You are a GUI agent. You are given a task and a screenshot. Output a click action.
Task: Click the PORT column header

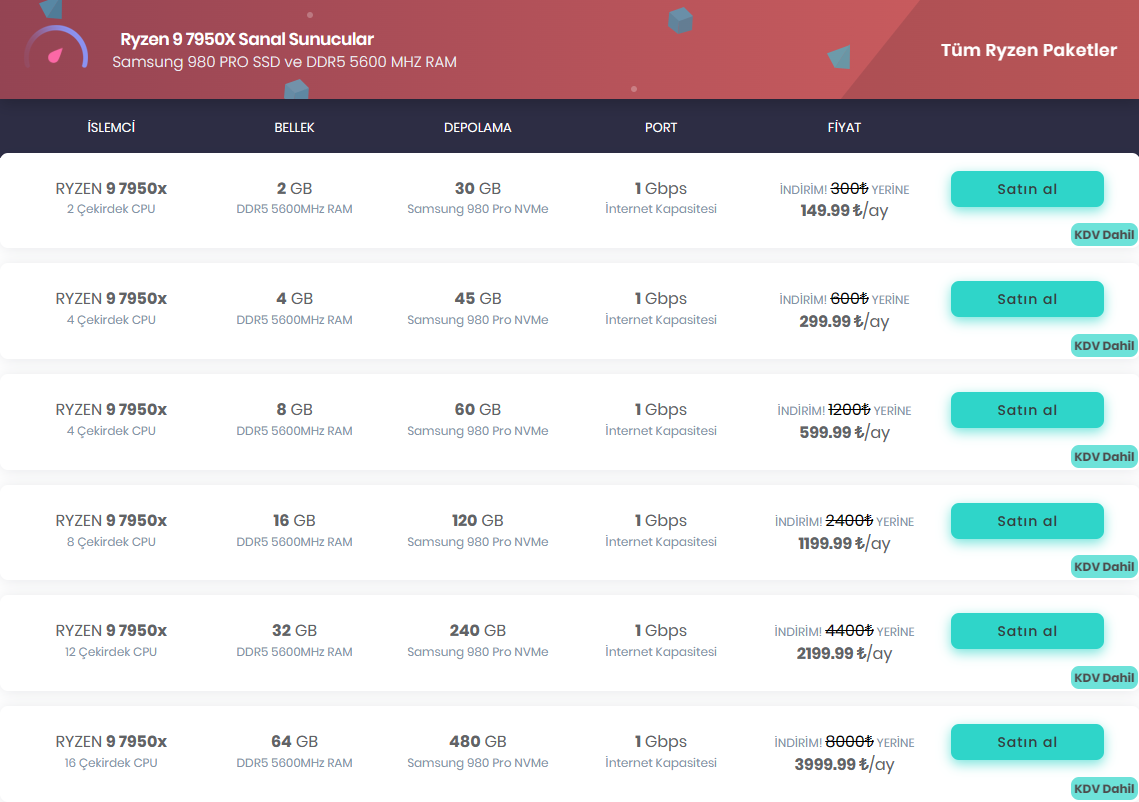tap(660, 128)
